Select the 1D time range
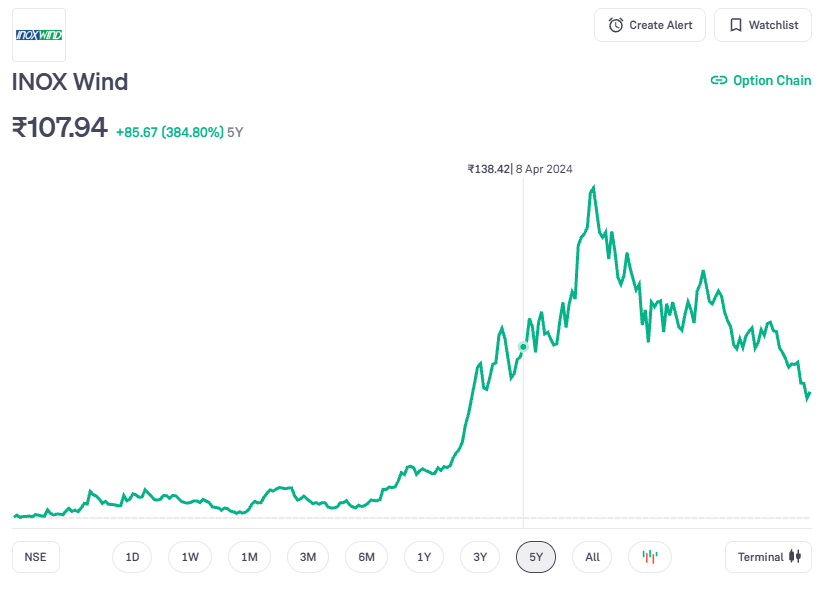827x591 pixels. [x=132, y=557]
